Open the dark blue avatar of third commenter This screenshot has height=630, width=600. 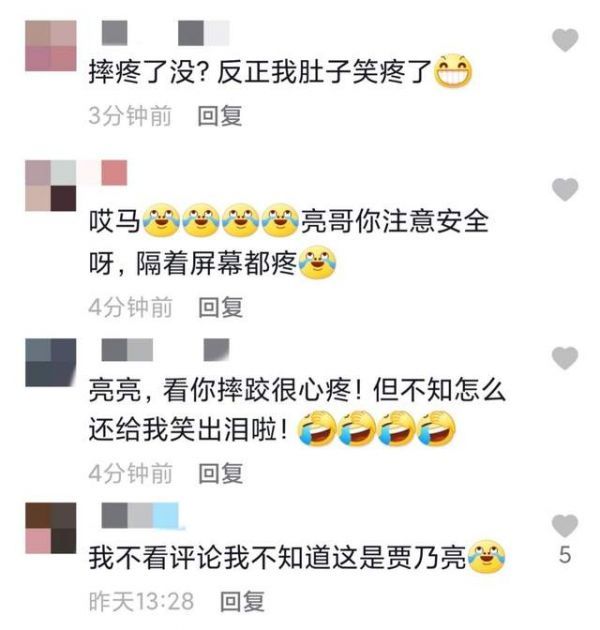click(51, 363)
